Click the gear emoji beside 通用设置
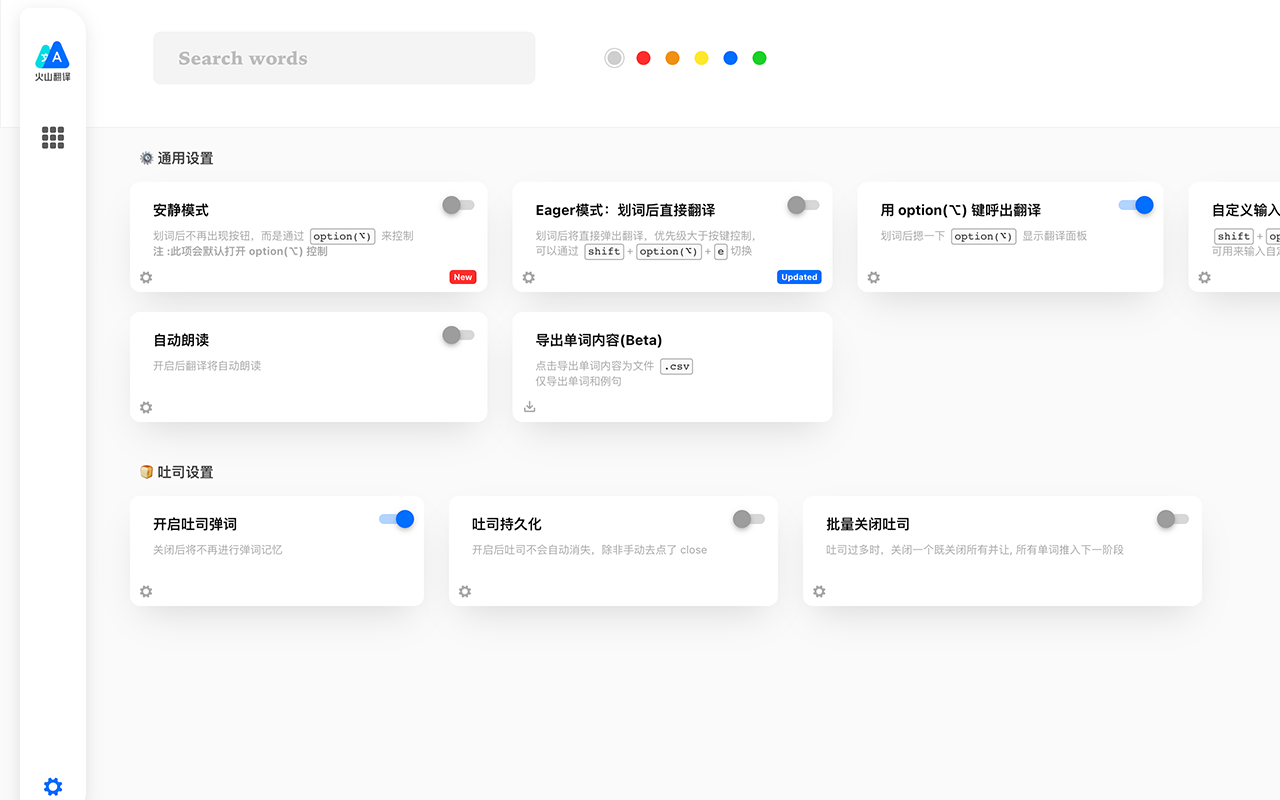 click(146, 158)
